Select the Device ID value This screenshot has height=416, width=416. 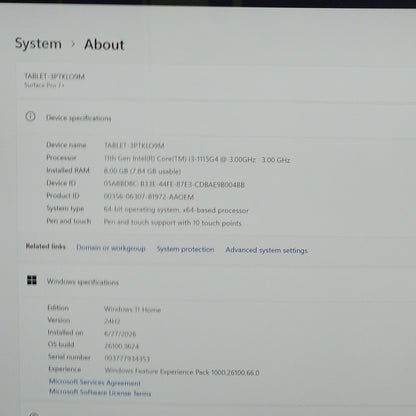pos(174,184)
